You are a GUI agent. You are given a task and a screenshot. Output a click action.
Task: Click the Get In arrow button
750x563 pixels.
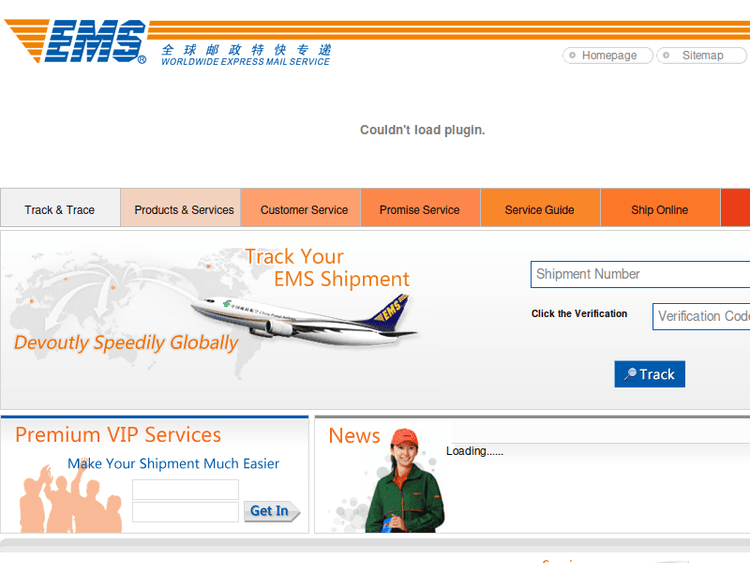(272, 511)
